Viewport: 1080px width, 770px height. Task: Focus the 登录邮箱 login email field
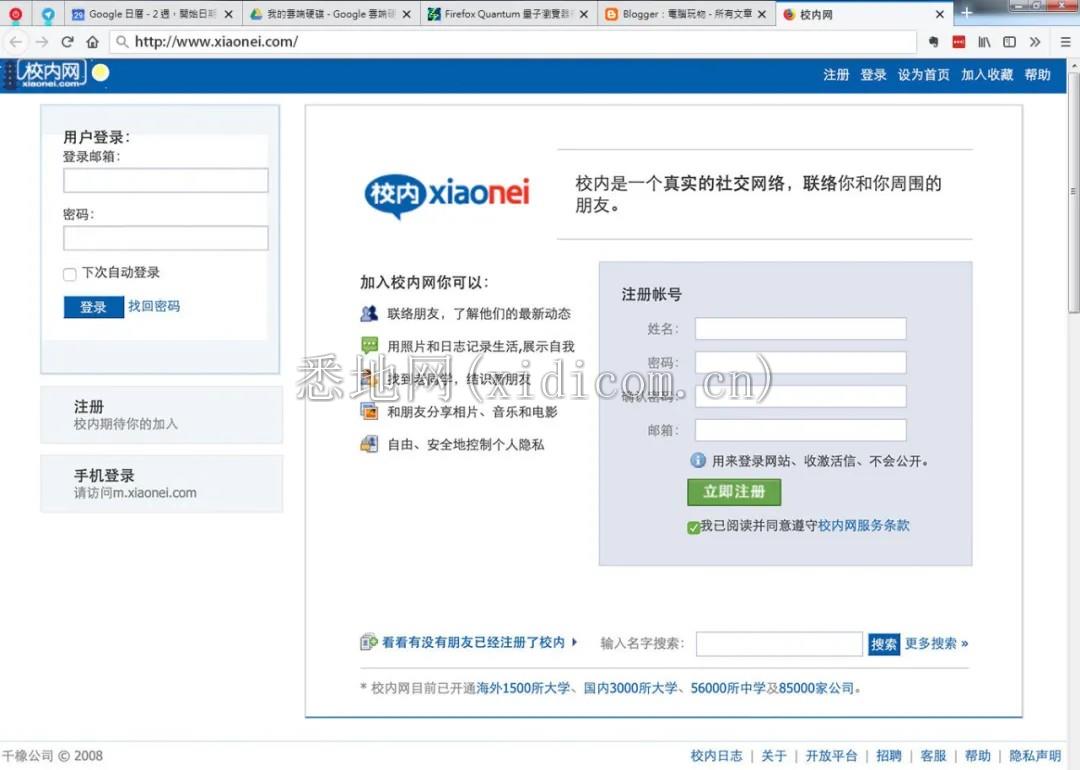click(x=165, y=180)
